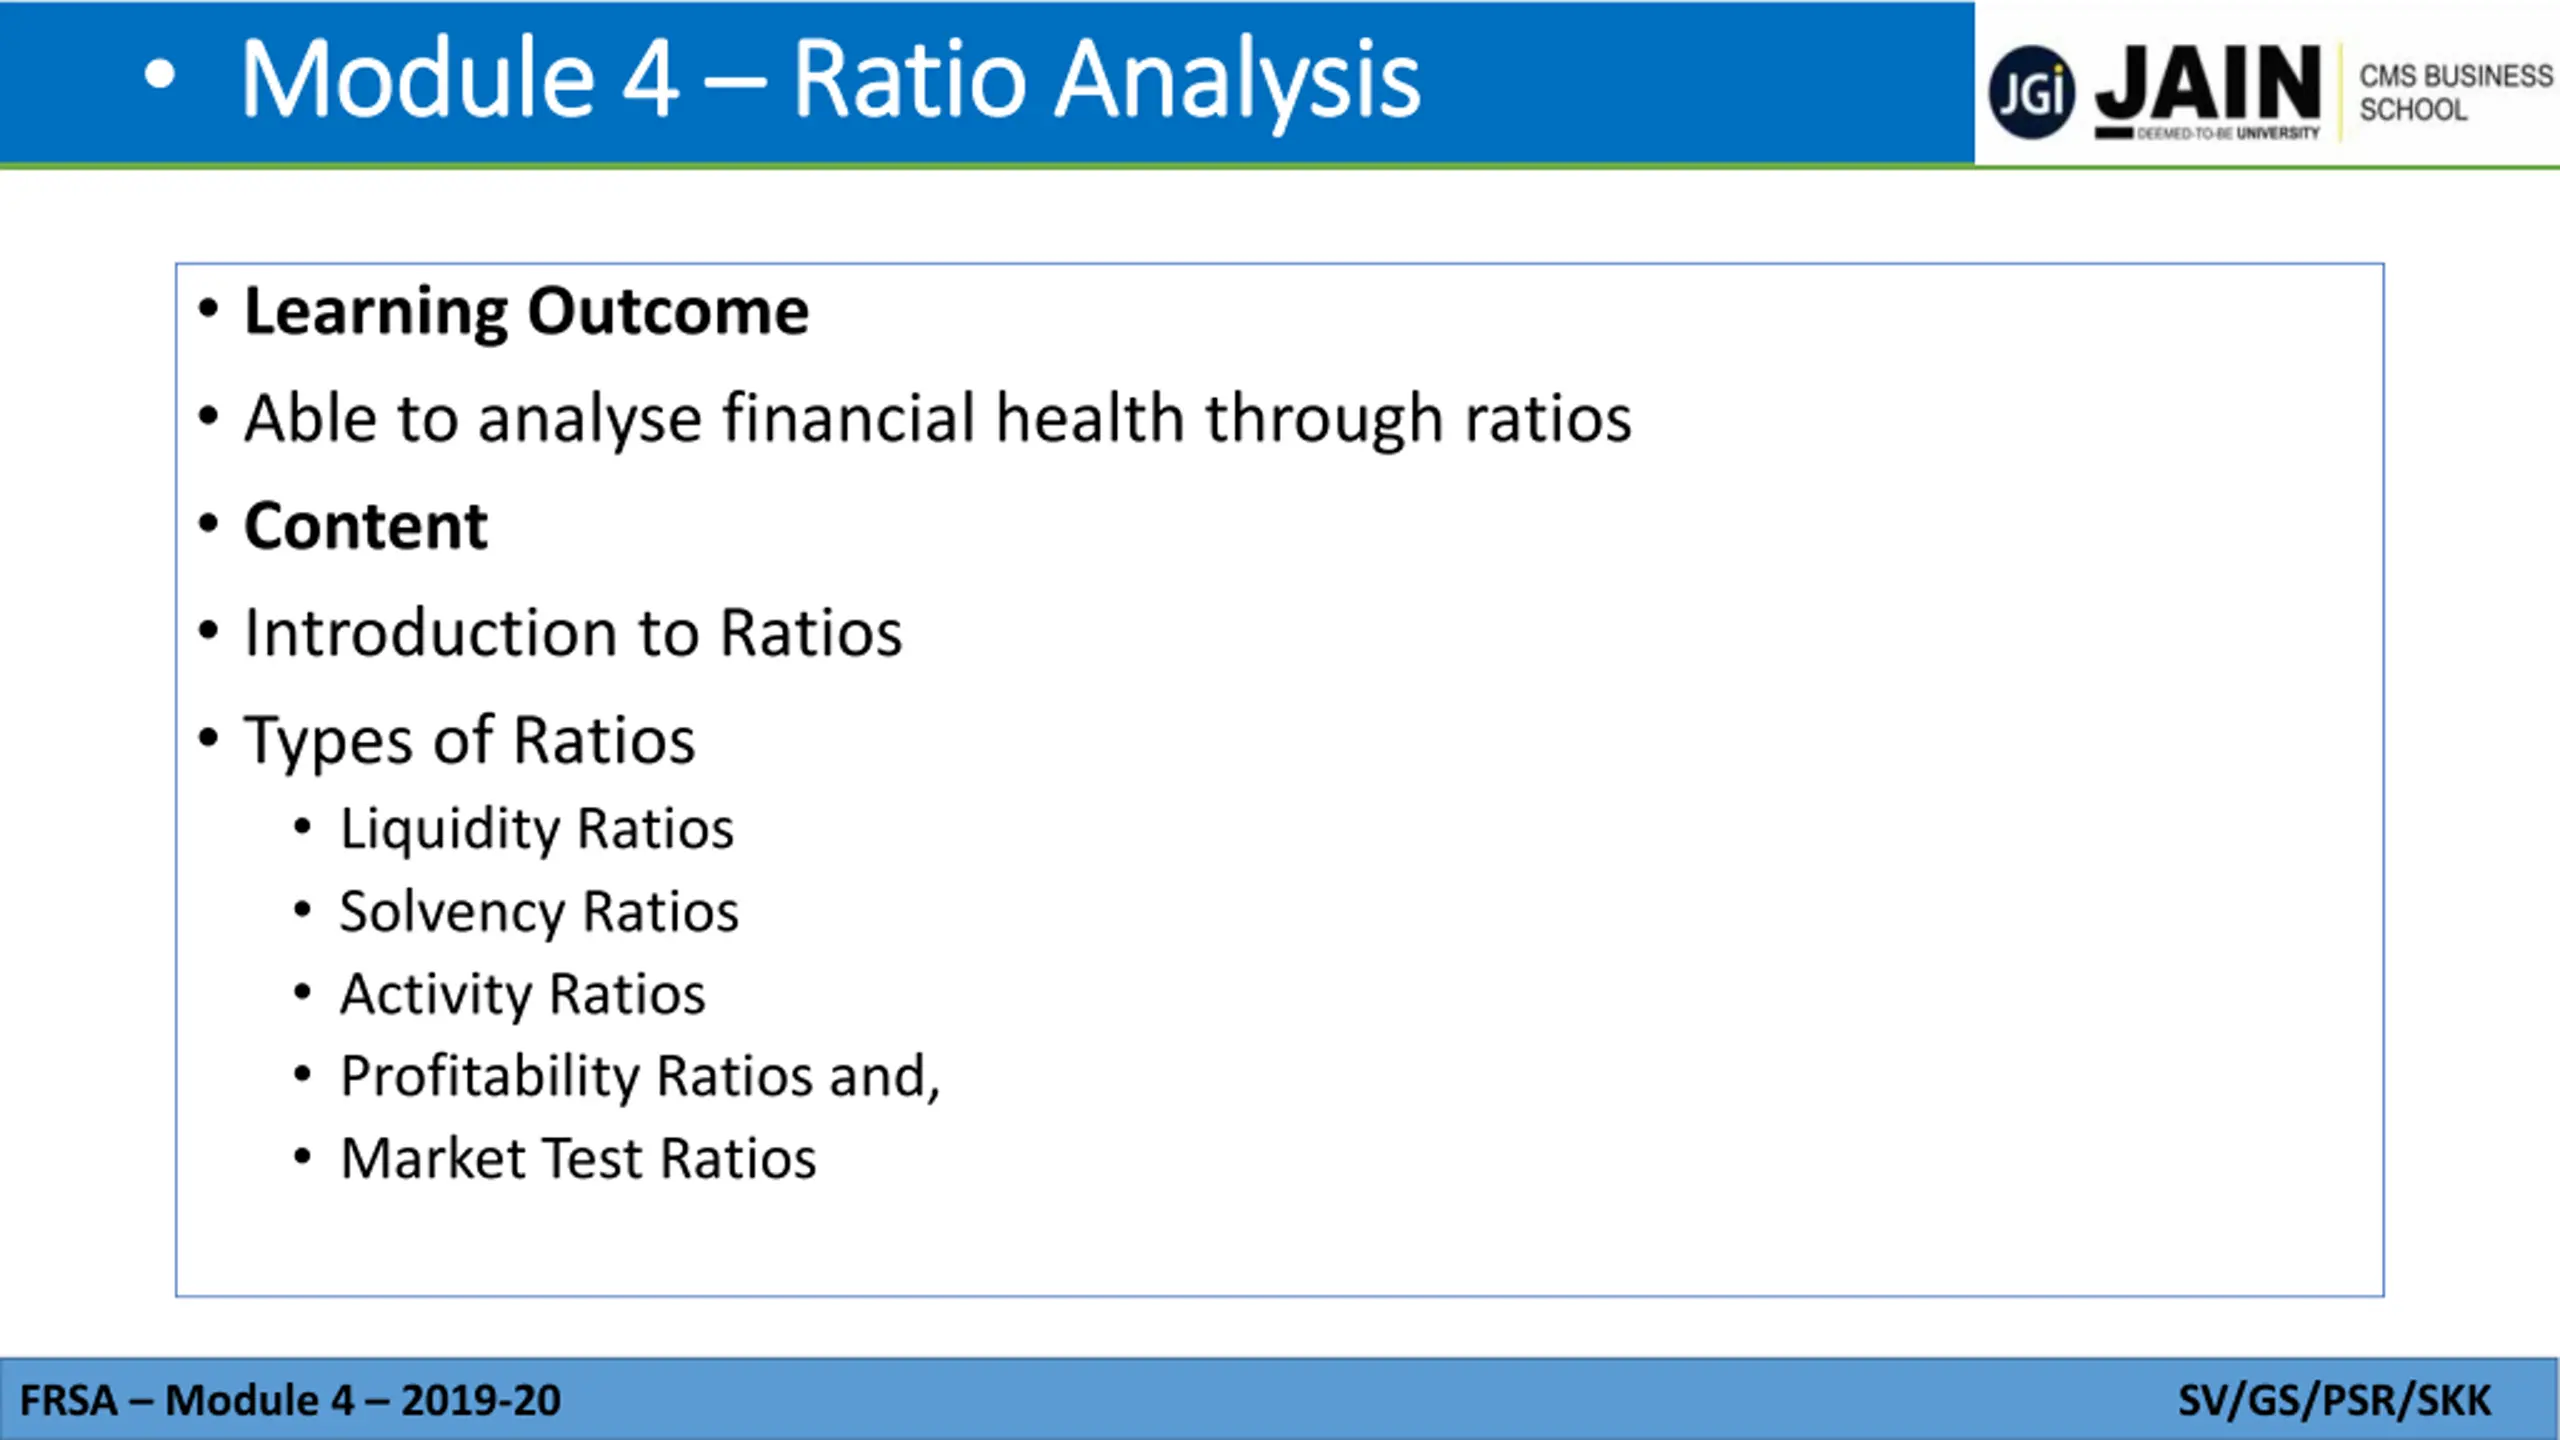Image resolution: width=2560 pixels, height=1440 pixels.
Task: Click the white bullet before Module 4 title
Action: tap(160, 75)
